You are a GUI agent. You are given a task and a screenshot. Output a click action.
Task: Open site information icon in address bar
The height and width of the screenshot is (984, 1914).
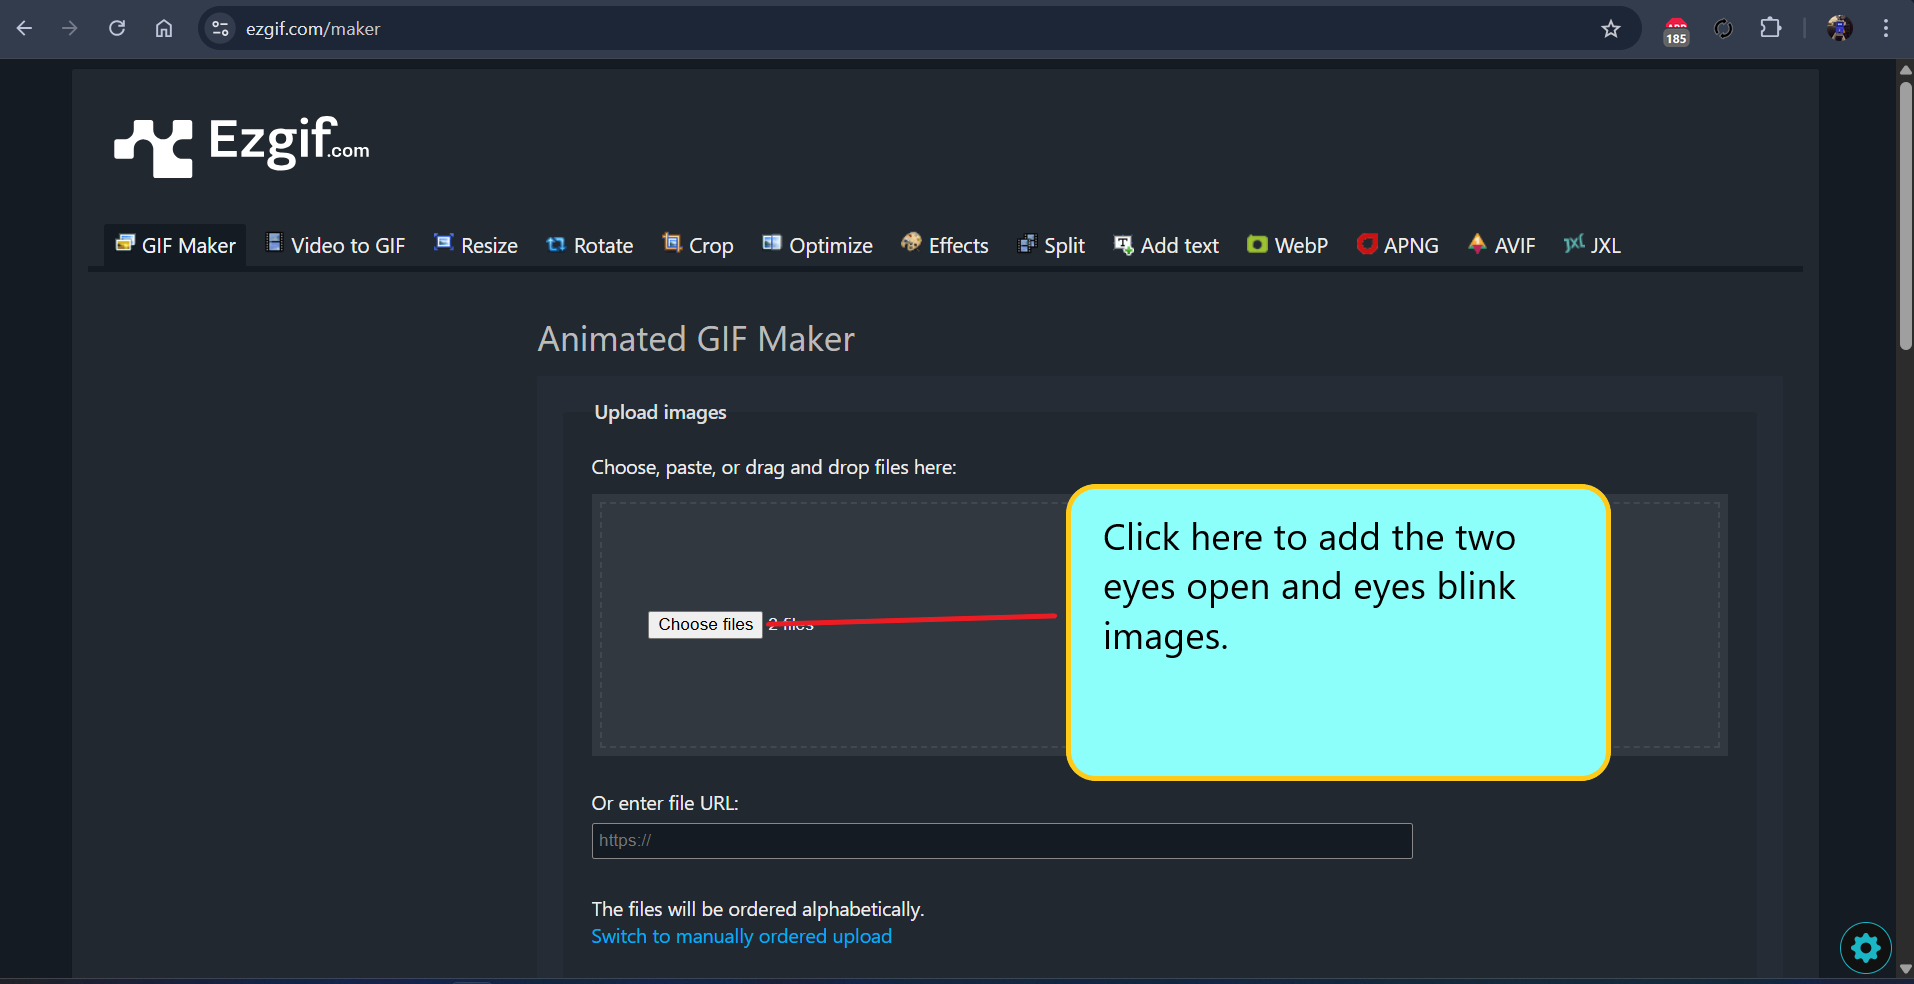[221, 29]
